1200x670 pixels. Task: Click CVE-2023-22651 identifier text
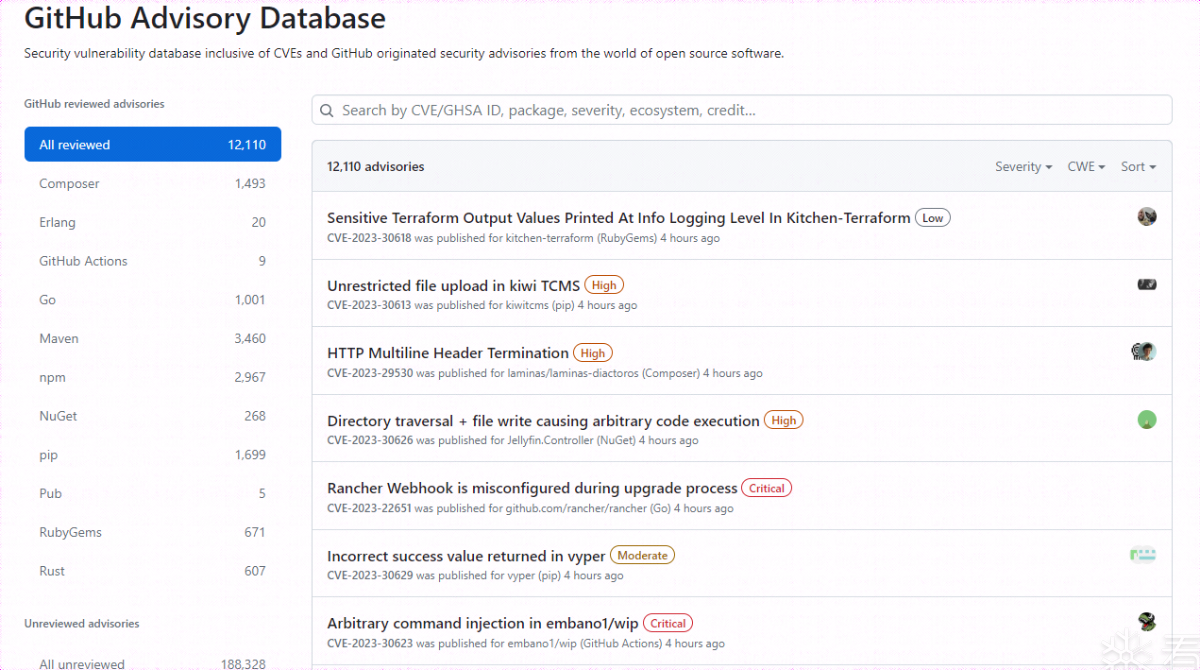[x=369, y=508]
